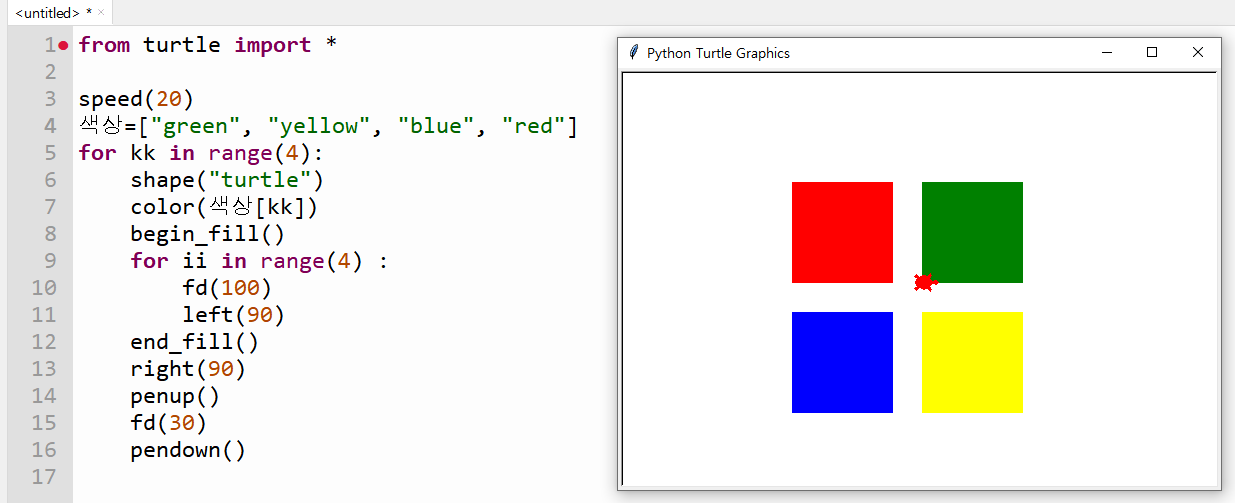Image resolution: width=1235 pixels, height=503 pixels.
Task: Click line number 17 in the gutter
Action: click(44, 477)
